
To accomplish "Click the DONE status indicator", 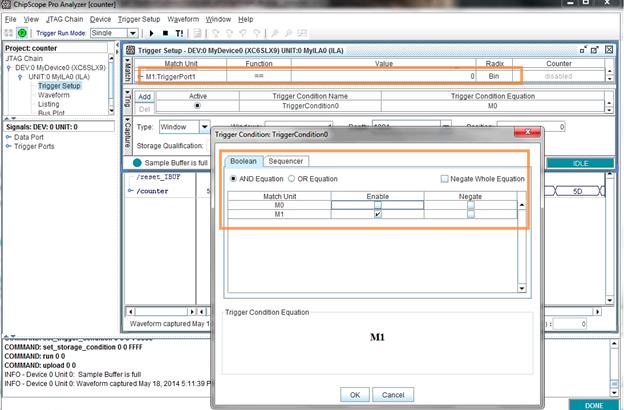I will [x=594, y=405].
